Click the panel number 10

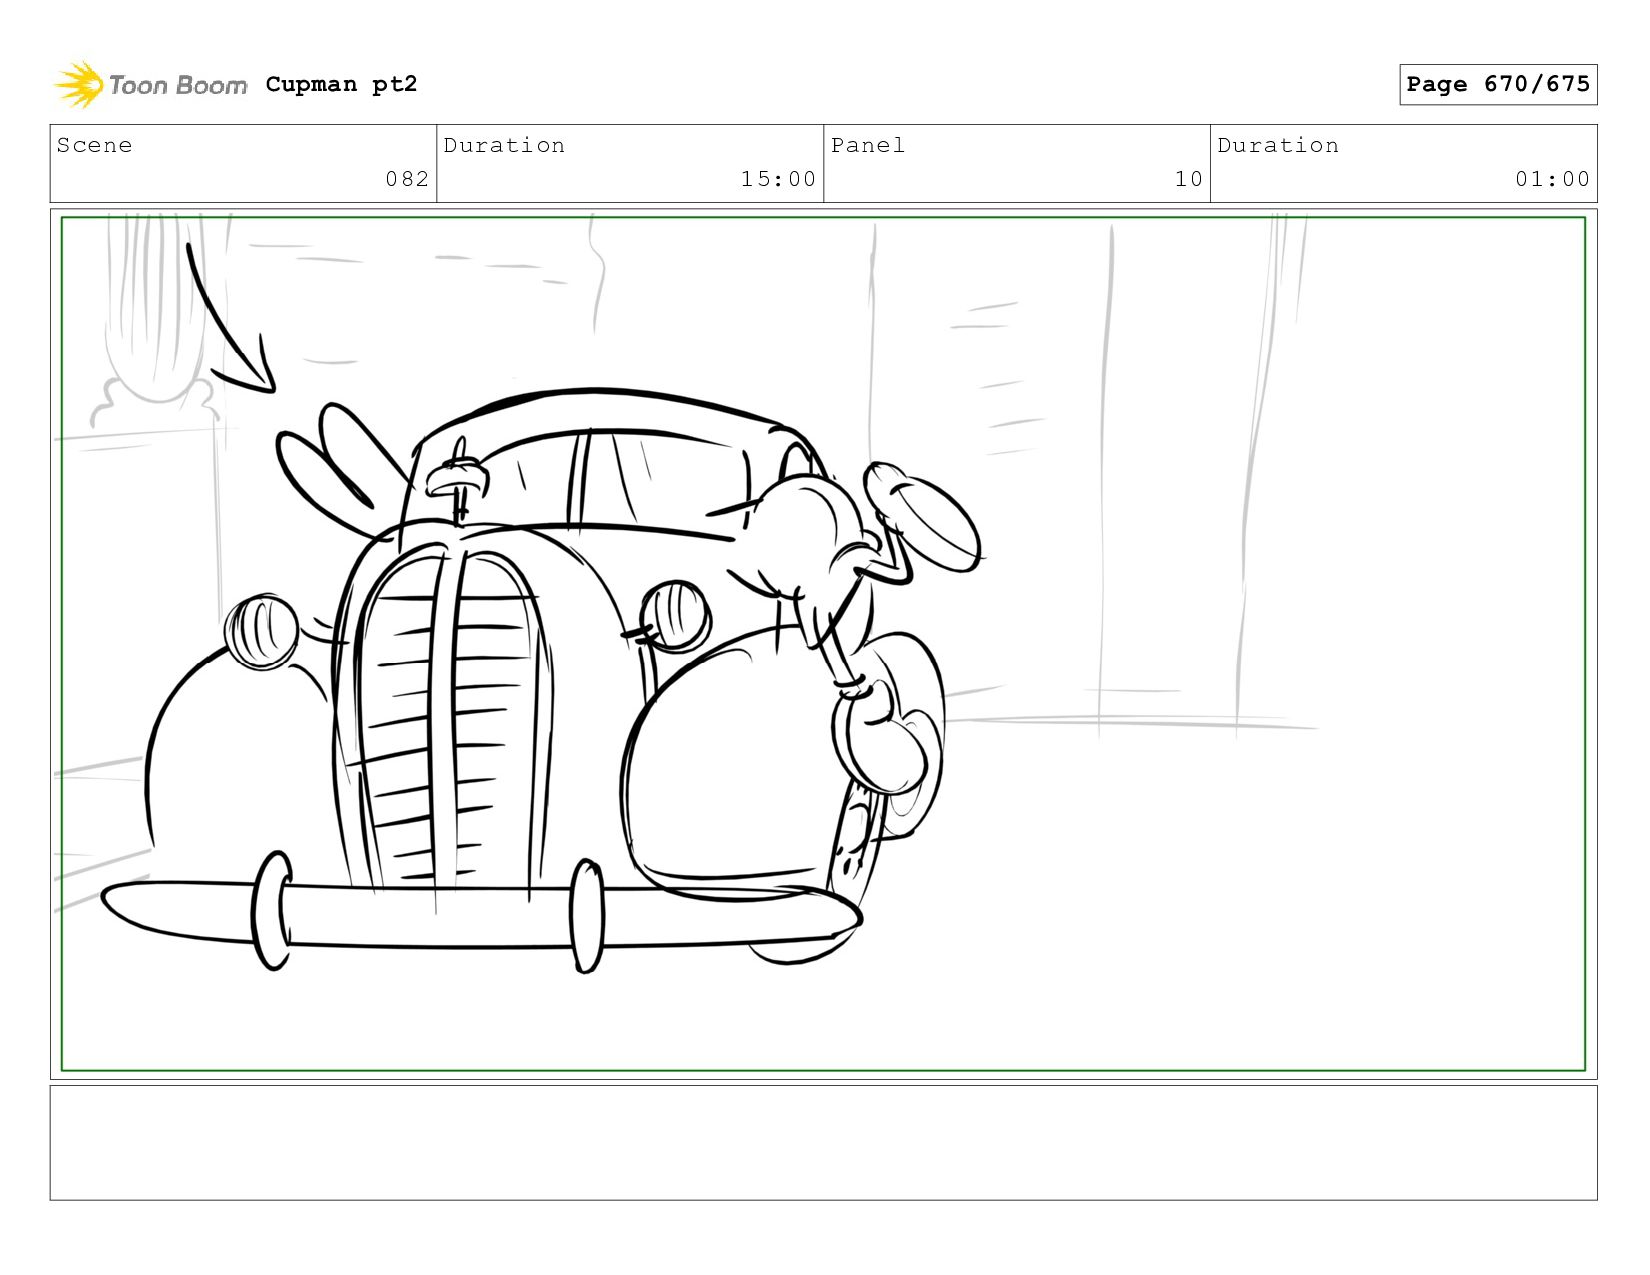1187,179
